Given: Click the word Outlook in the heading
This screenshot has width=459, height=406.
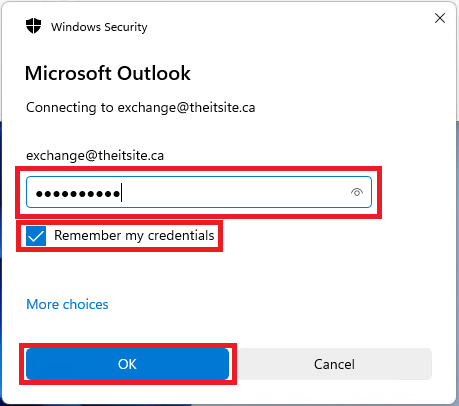Looking at the screenshot, I should [154, 73].
